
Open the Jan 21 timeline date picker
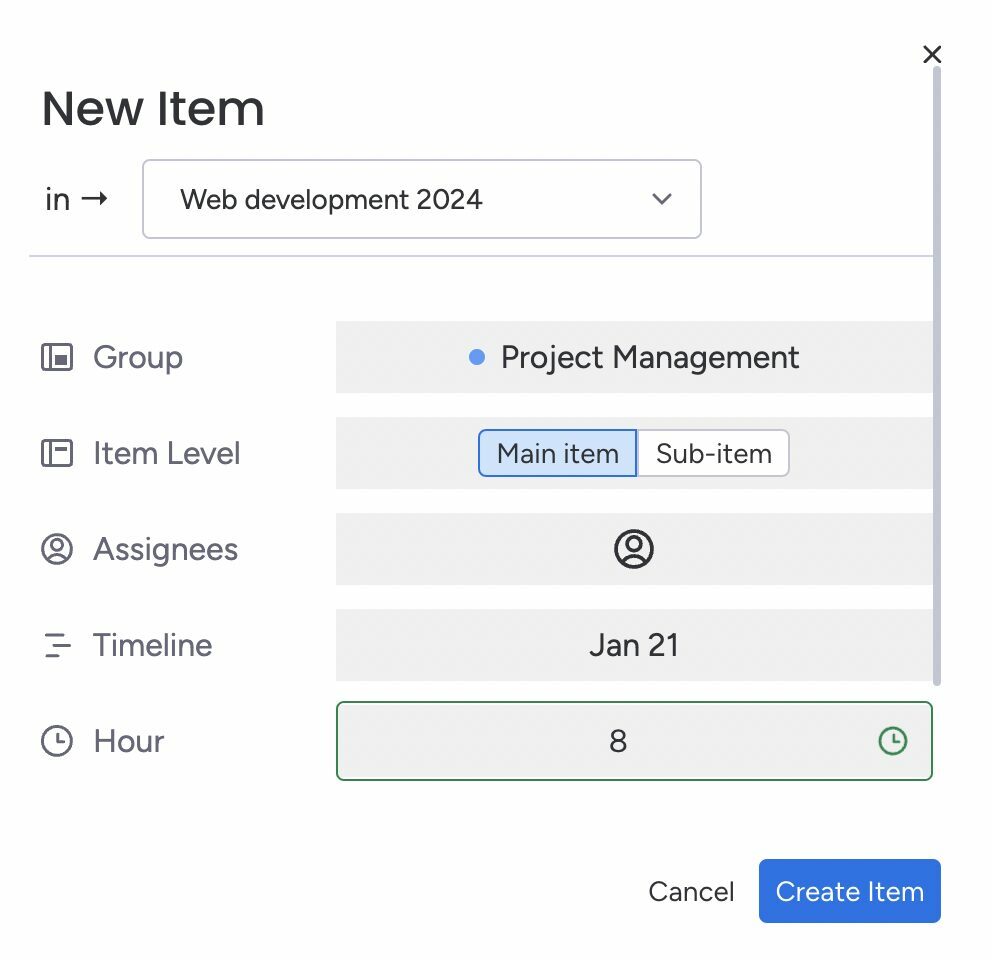(634, 645)
